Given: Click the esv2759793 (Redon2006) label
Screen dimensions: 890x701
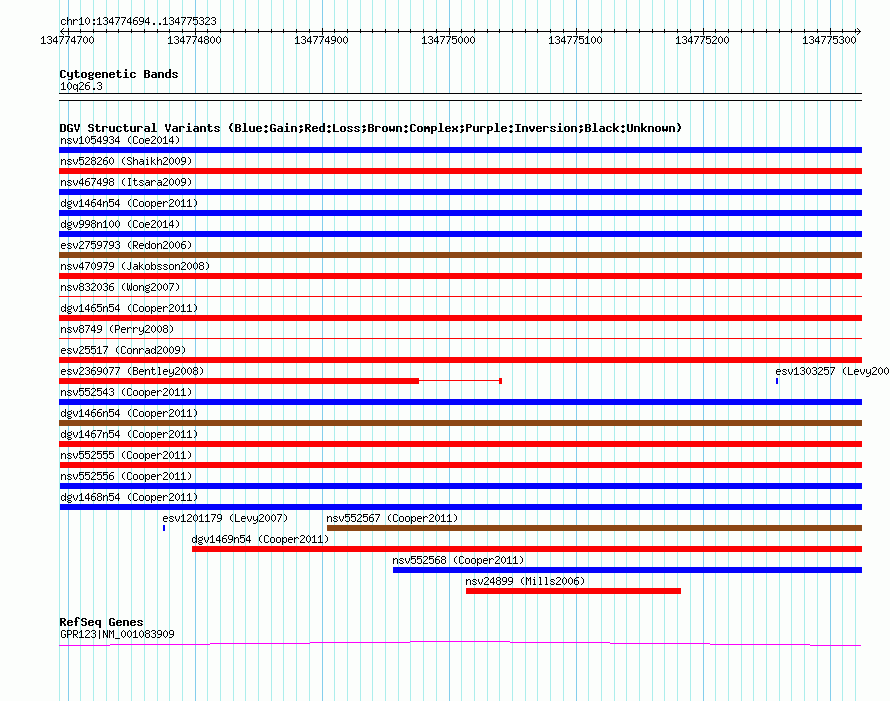Looking at the screenshot, I should coord(126,245).
